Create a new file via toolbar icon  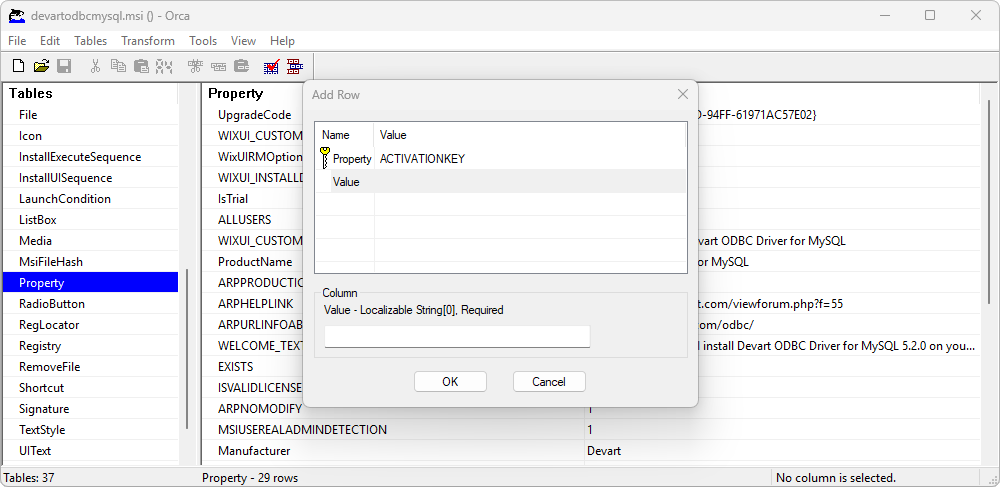pos(19,66)
